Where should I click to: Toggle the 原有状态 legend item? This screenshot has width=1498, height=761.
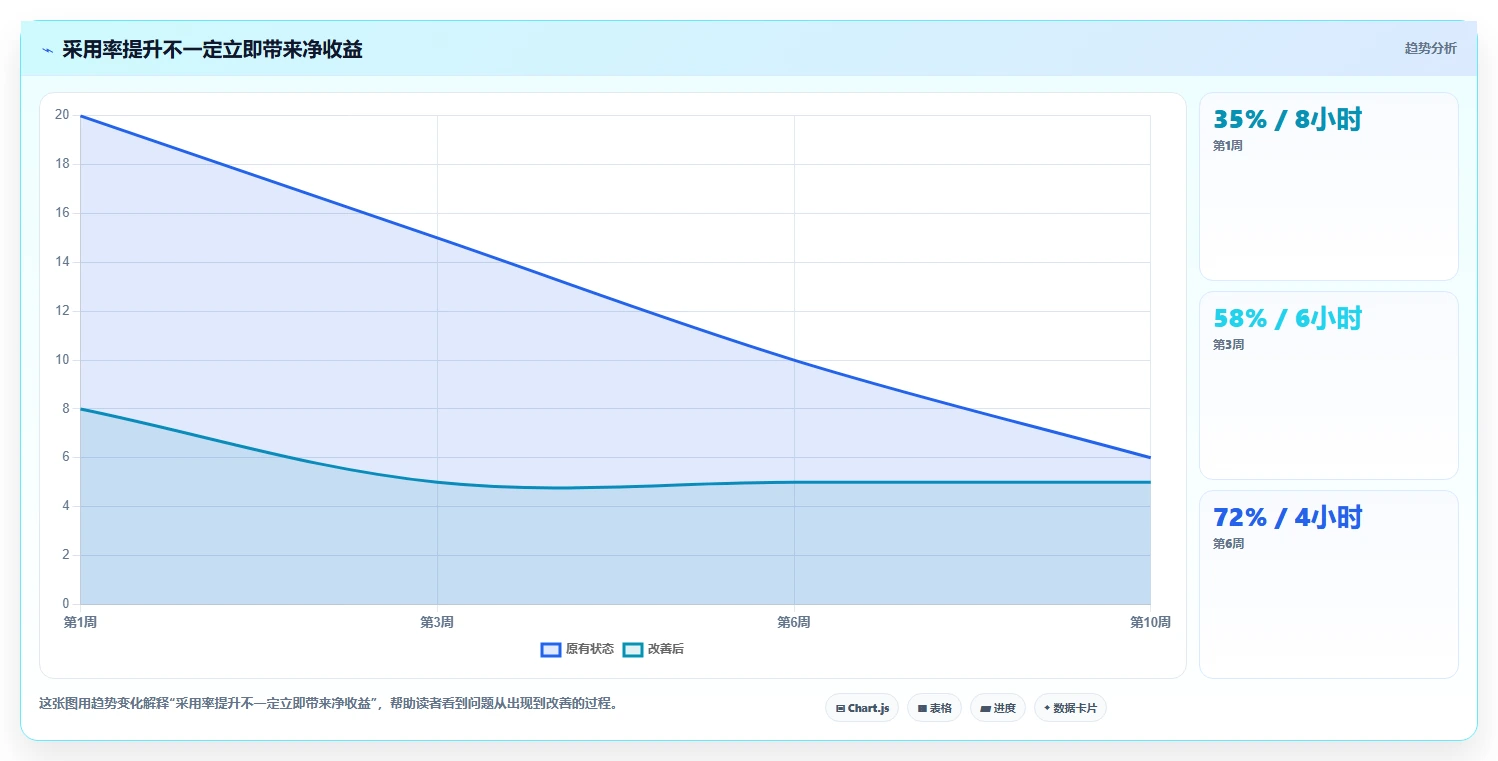click(x=577, y=649)
